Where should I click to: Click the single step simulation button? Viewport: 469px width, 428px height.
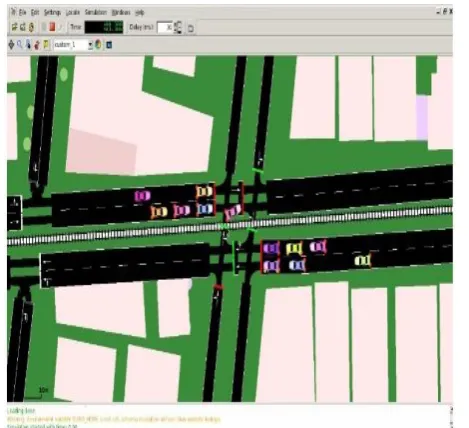[x=60, y=27]
